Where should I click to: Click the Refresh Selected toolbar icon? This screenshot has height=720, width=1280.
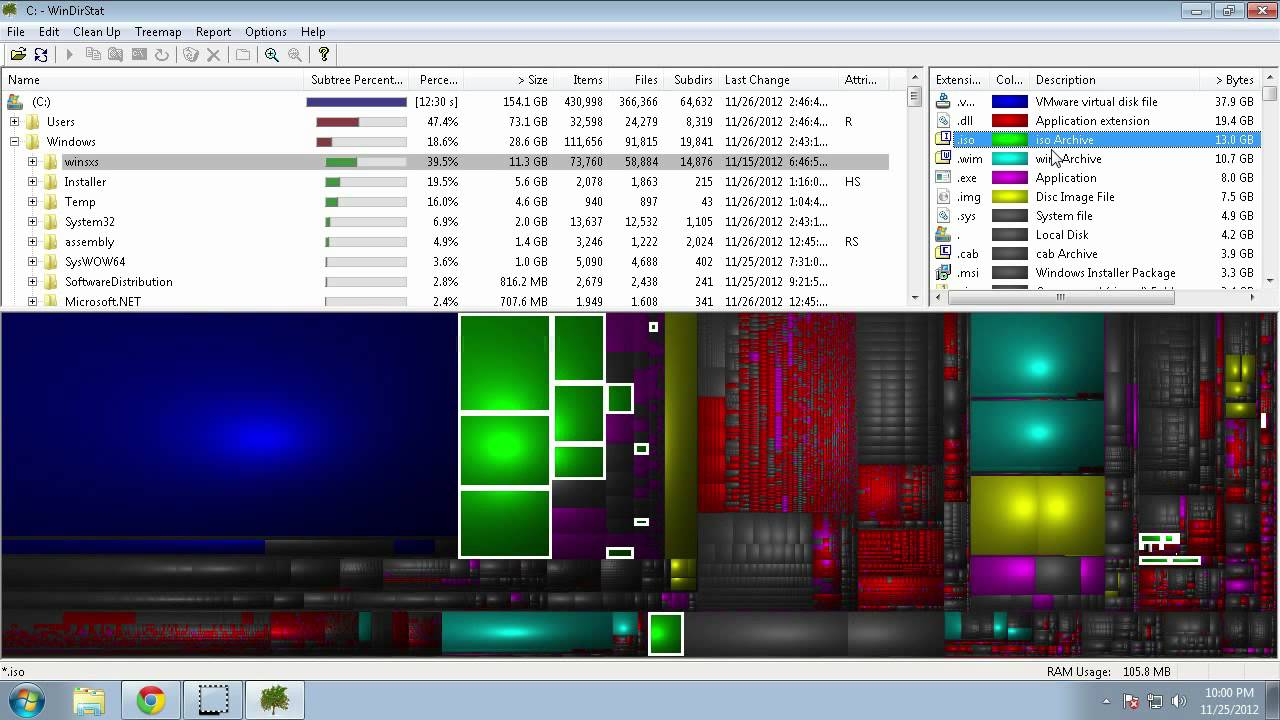pyautogui.click(x=162, y=55)
